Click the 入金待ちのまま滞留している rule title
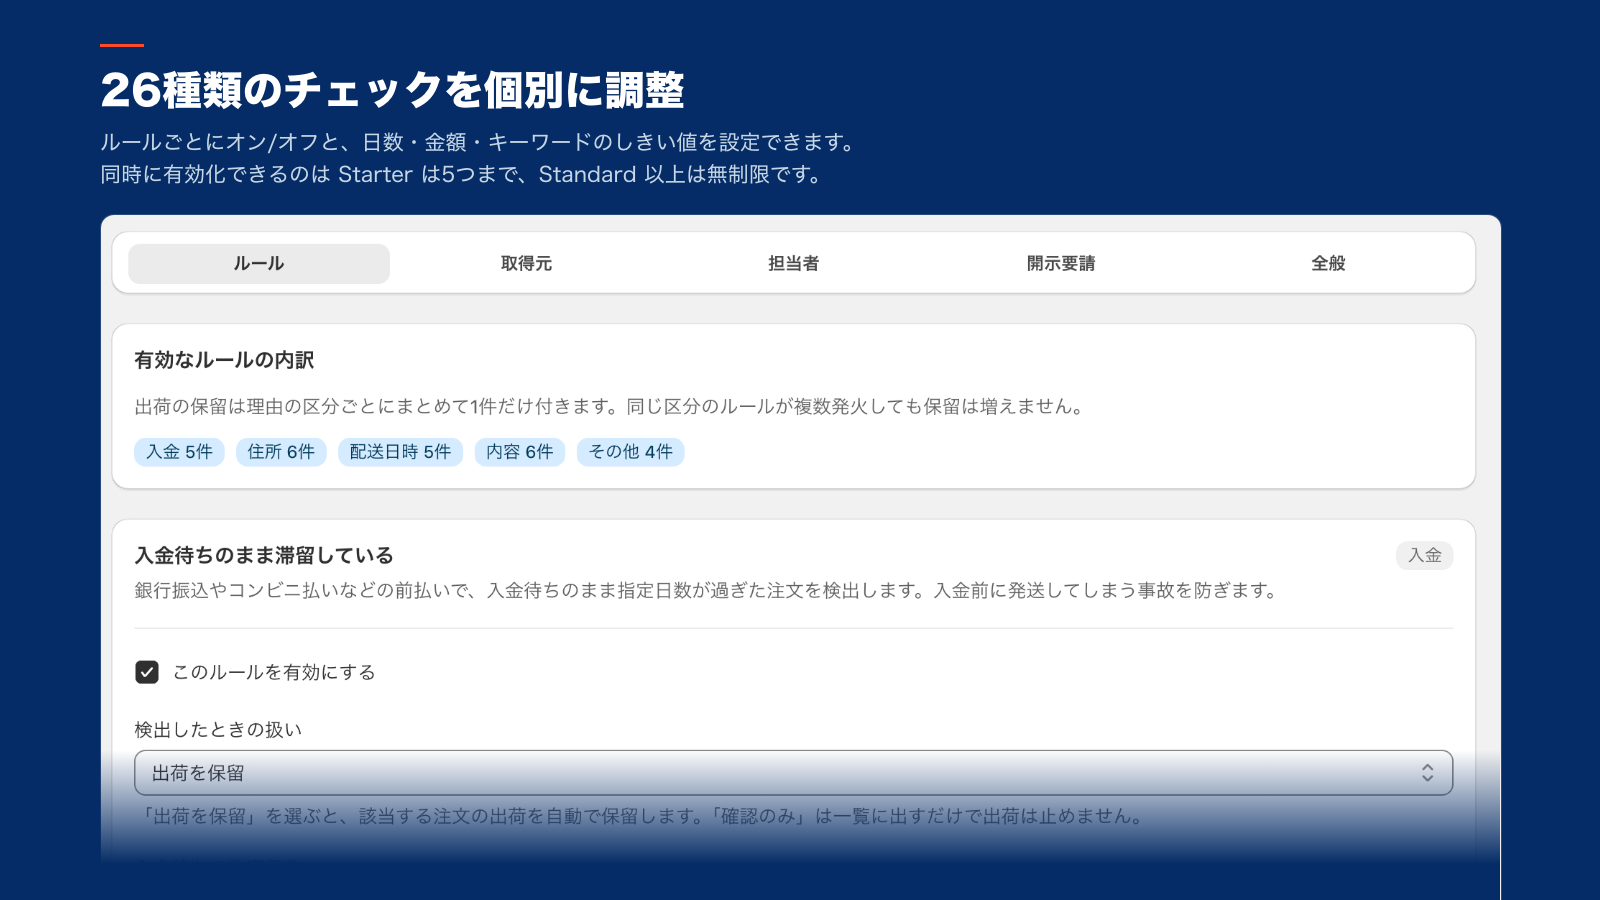 point(264,555)
